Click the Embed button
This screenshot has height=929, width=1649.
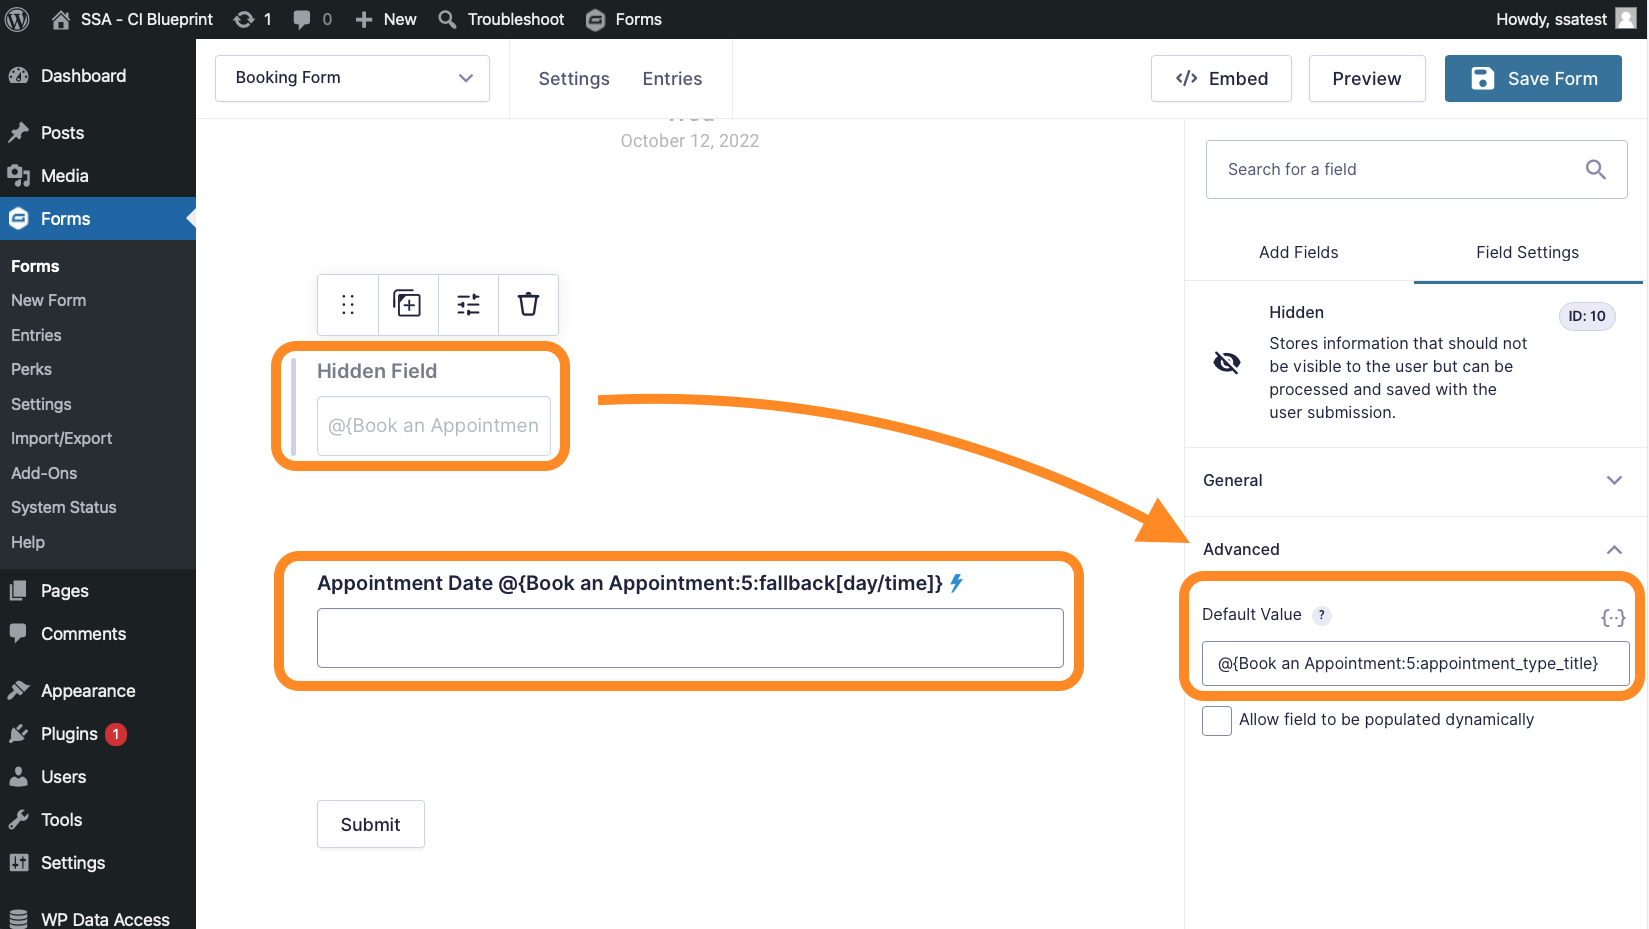[1221, 79]
